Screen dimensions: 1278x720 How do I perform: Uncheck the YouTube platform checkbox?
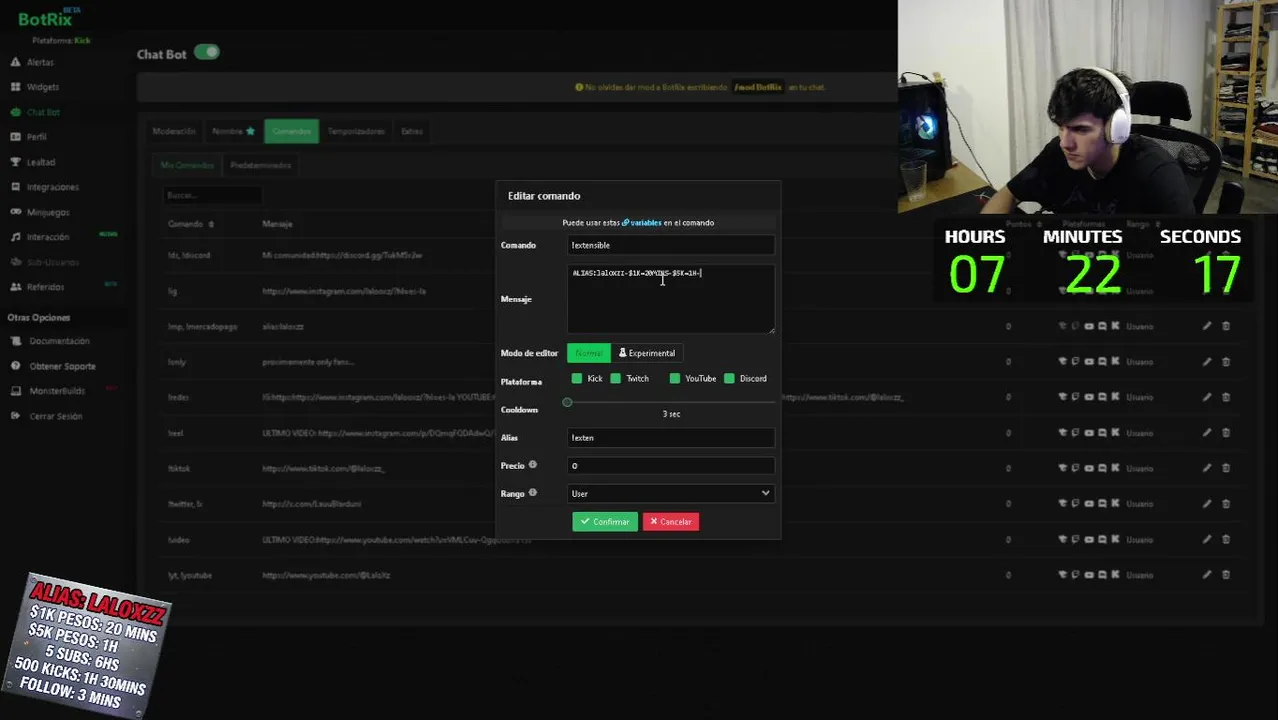tap(675, 378)
